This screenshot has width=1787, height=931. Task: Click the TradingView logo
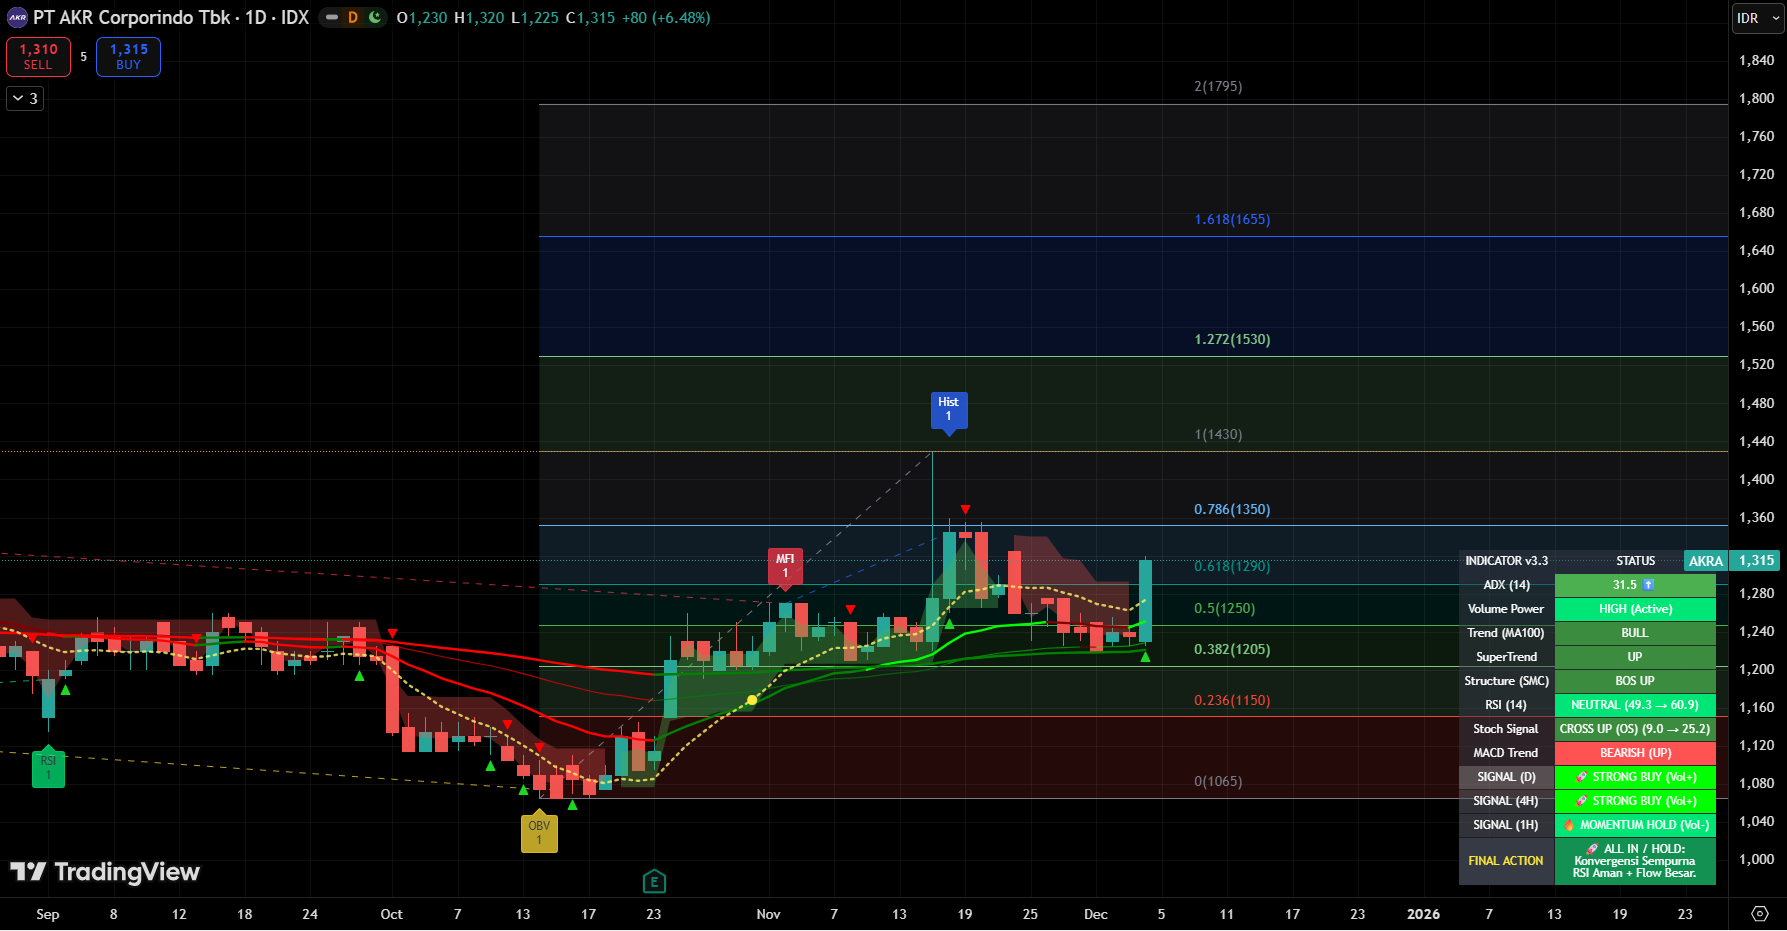pyautogui.click(x=105, y=872)
